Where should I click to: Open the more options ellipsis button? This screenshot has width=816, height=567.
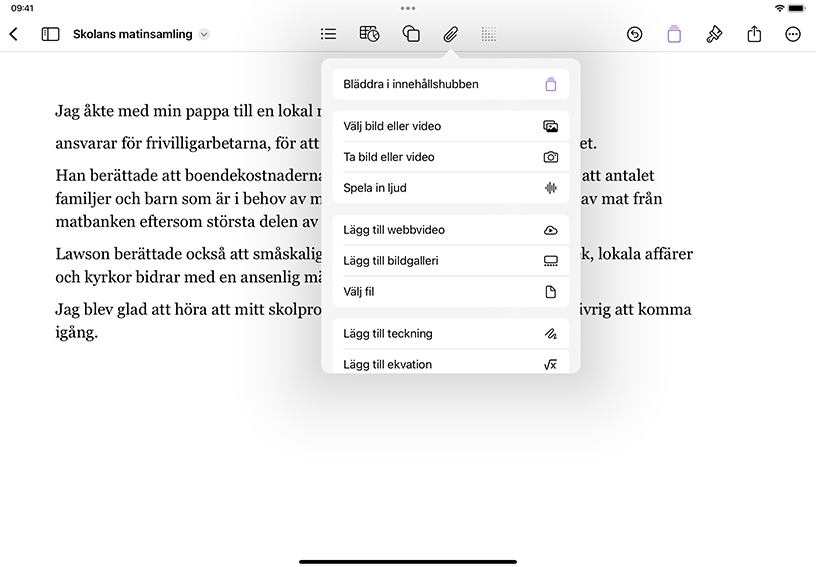[x=793, y=34]
